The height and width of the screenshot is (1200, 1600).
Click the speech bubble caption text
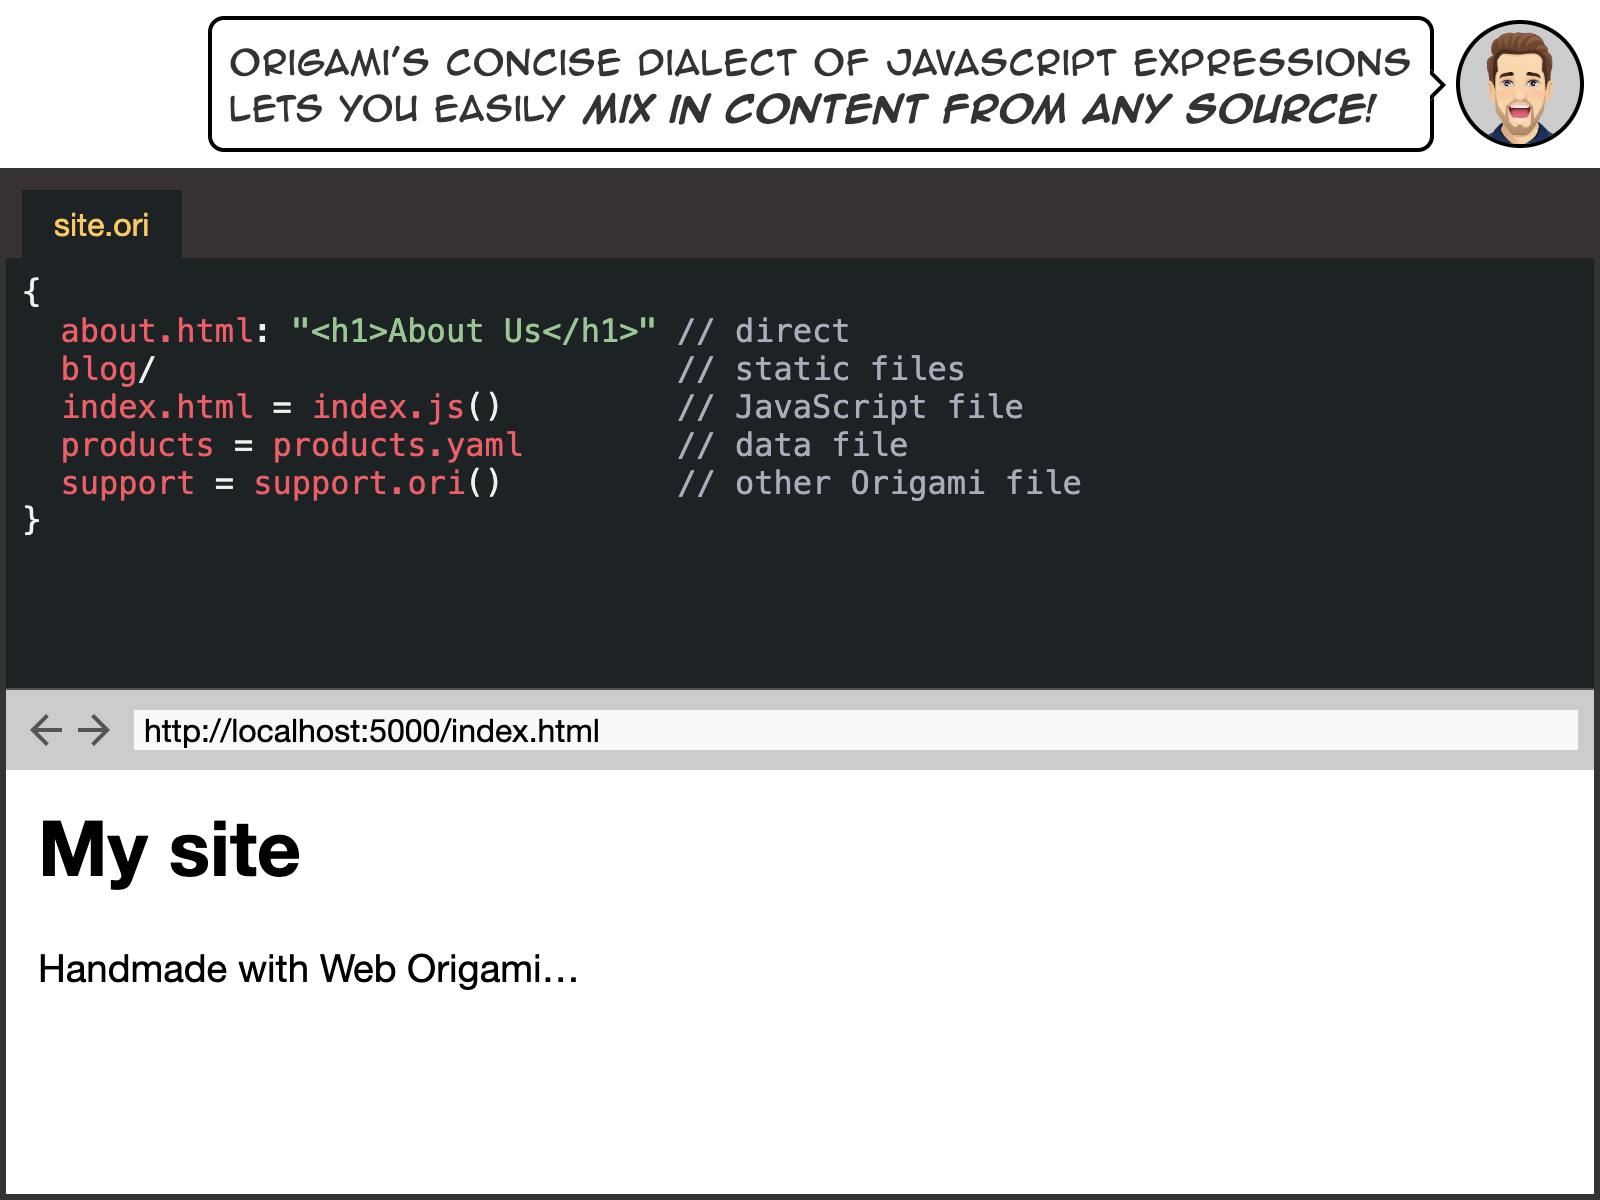(x=819, y=85)
